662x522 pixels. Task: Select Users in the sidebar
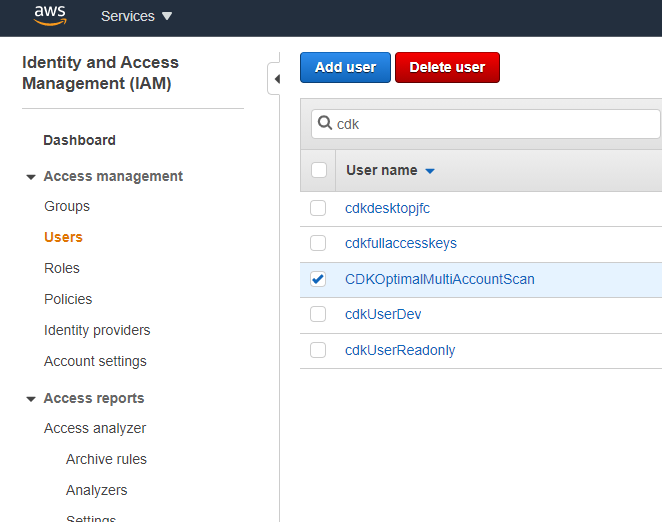63,237
